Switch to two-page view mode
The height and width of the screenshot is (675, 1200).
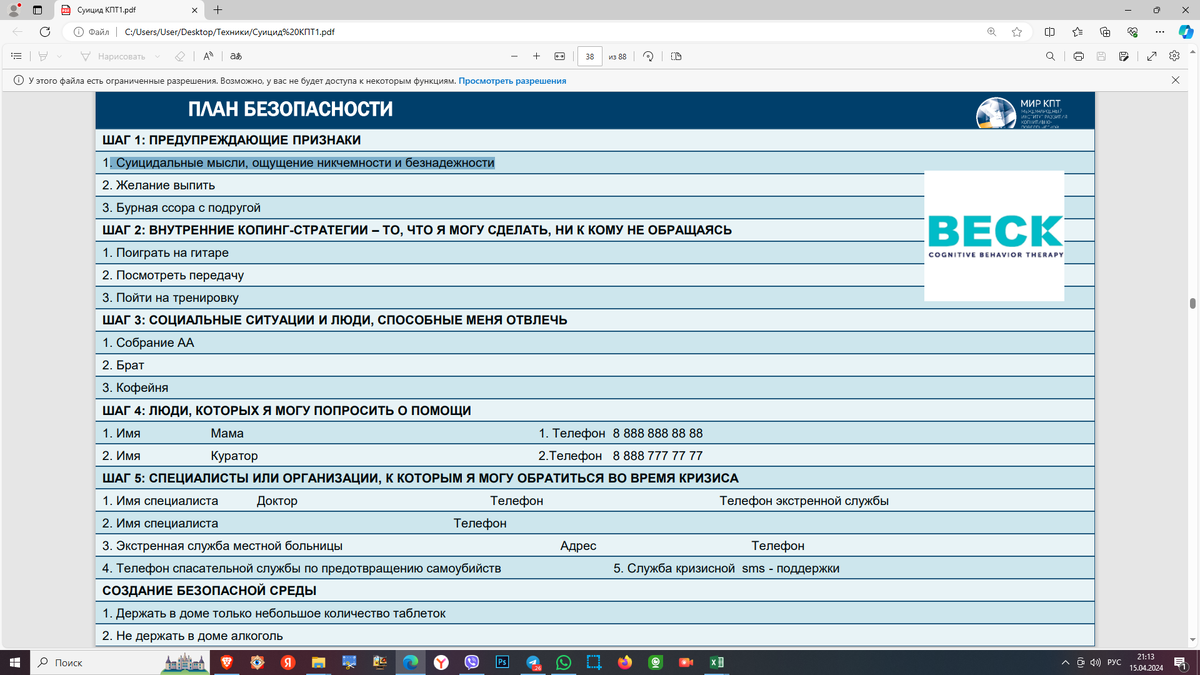[675, 56]
